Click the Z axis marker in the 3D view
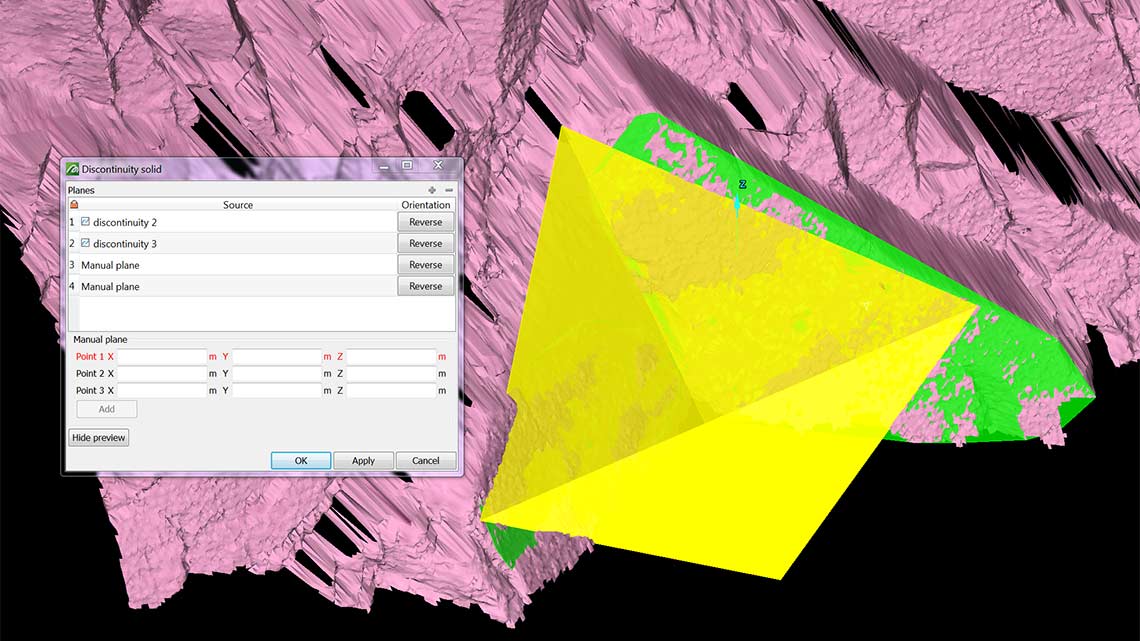Image resolution: width=1140 pixels, height=641 pixels. [742, 185]
